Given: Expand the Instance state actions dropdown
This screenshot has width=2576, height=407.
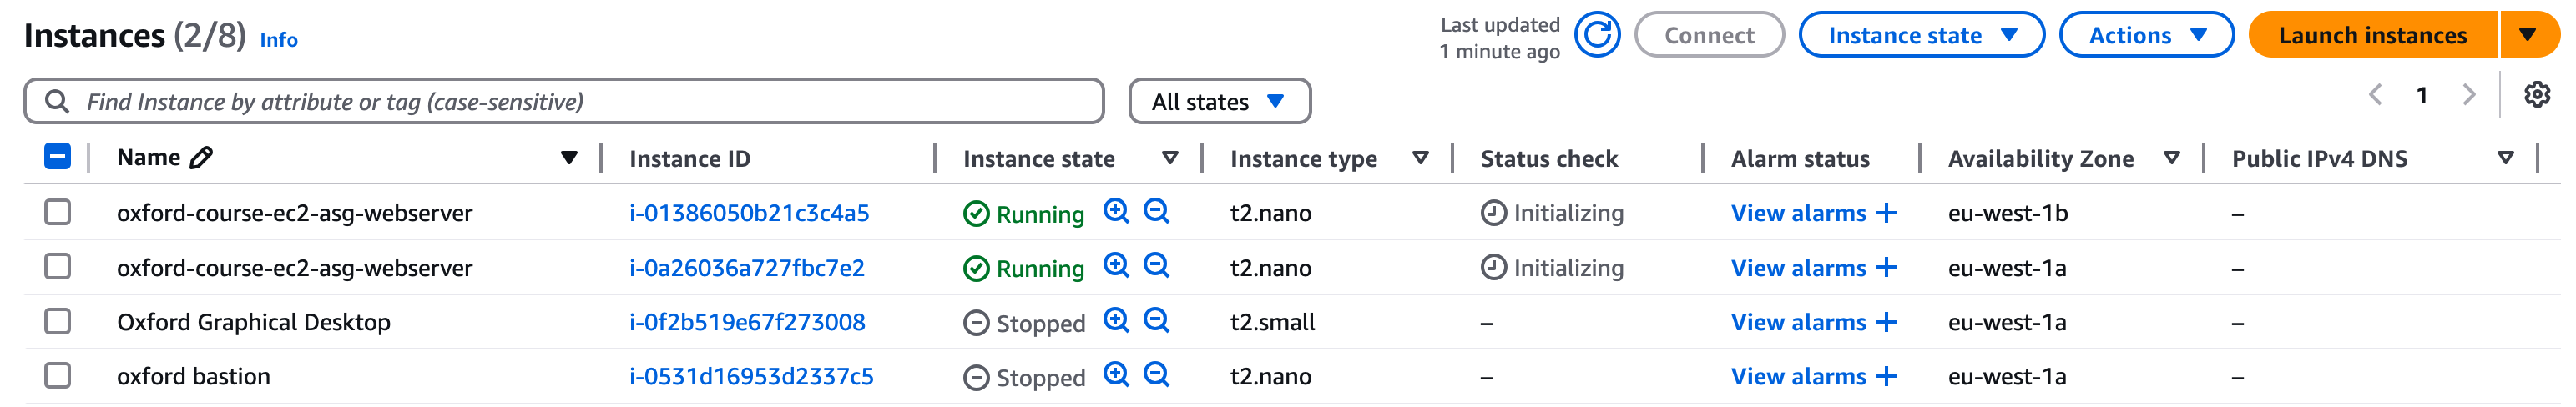Looking at the screenshot, I should [x=1920, y=35].
